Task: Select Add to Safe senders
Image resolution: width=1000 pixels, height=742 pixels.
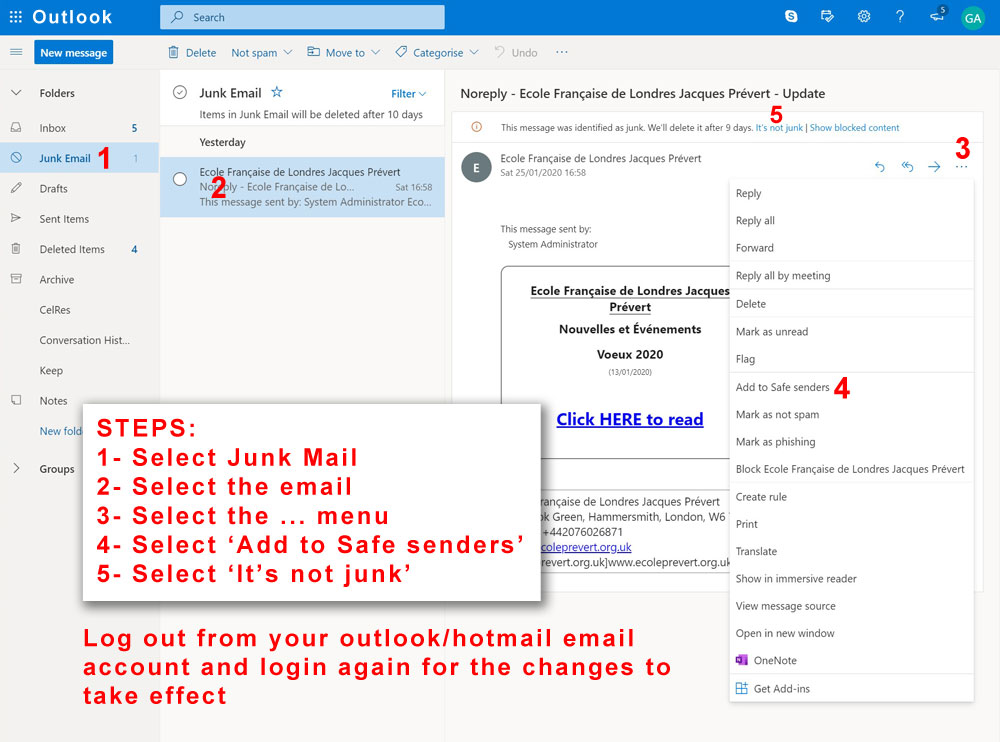Action: [x=851, y=387]
